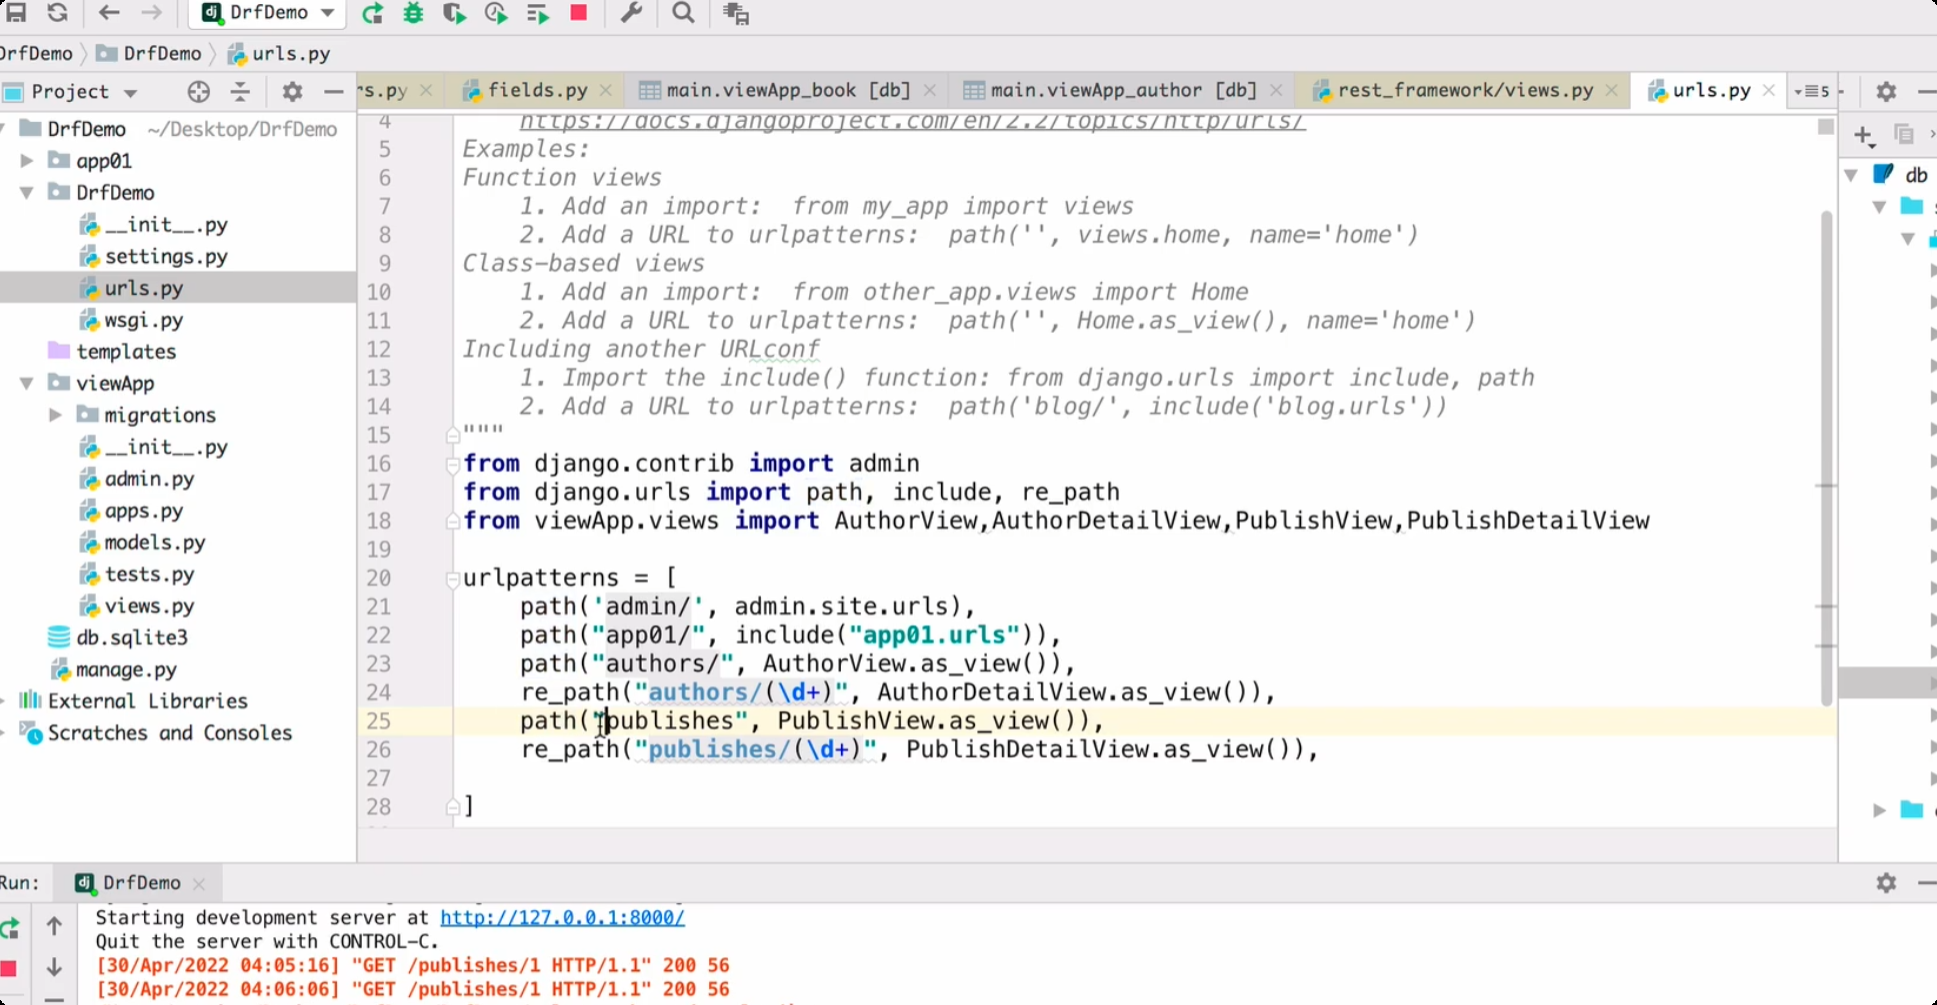Open the http://127.0.0.1:8000/ link
This screenshot has height=1005, width=1937.
click(x=562, y=918)
